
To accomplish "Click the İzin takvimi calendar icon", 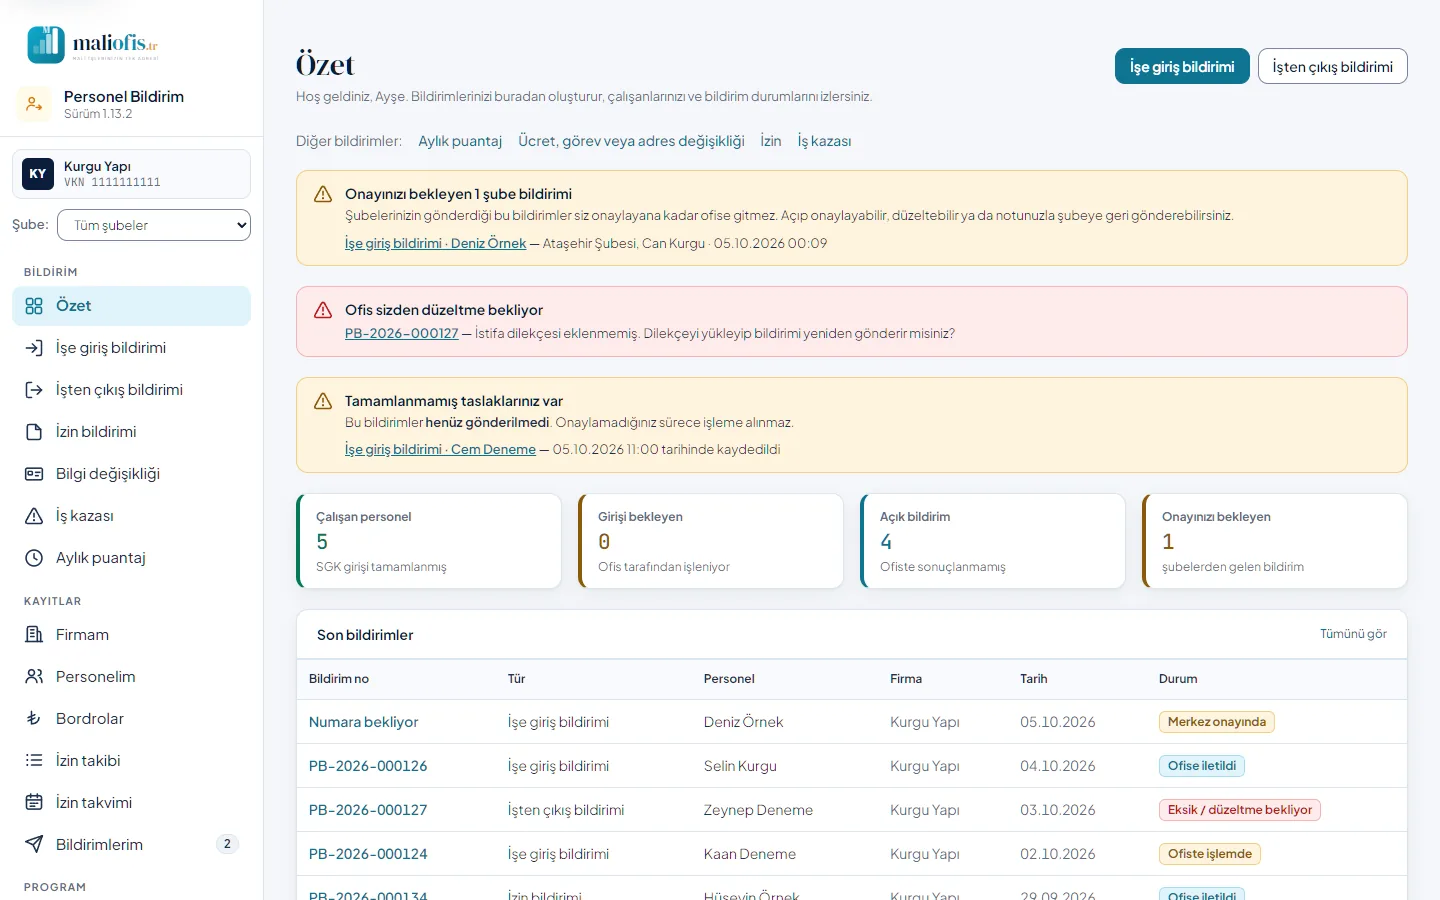I will tap(34, 803).
